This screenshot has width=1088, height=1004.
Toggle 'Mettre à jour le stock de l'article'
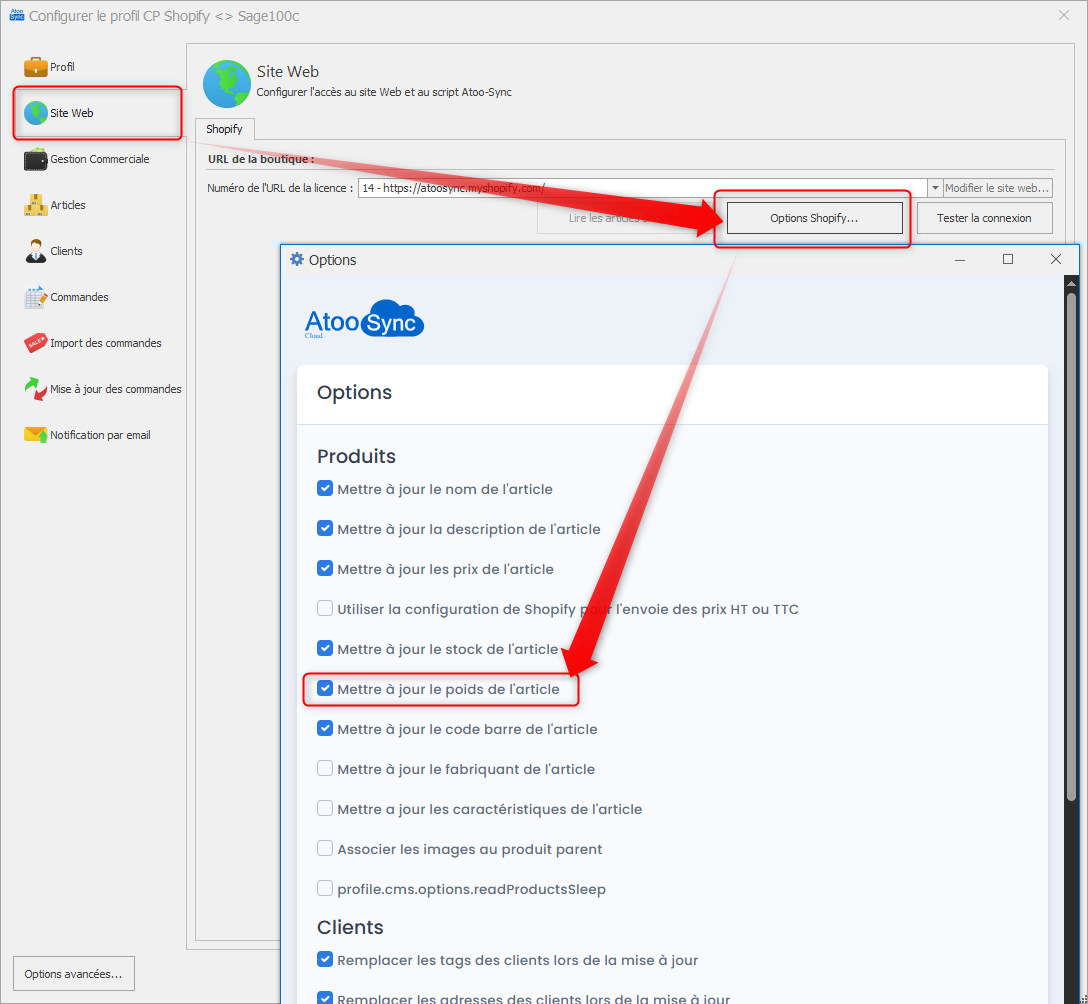pyautogui.click(x=325, y=649)
